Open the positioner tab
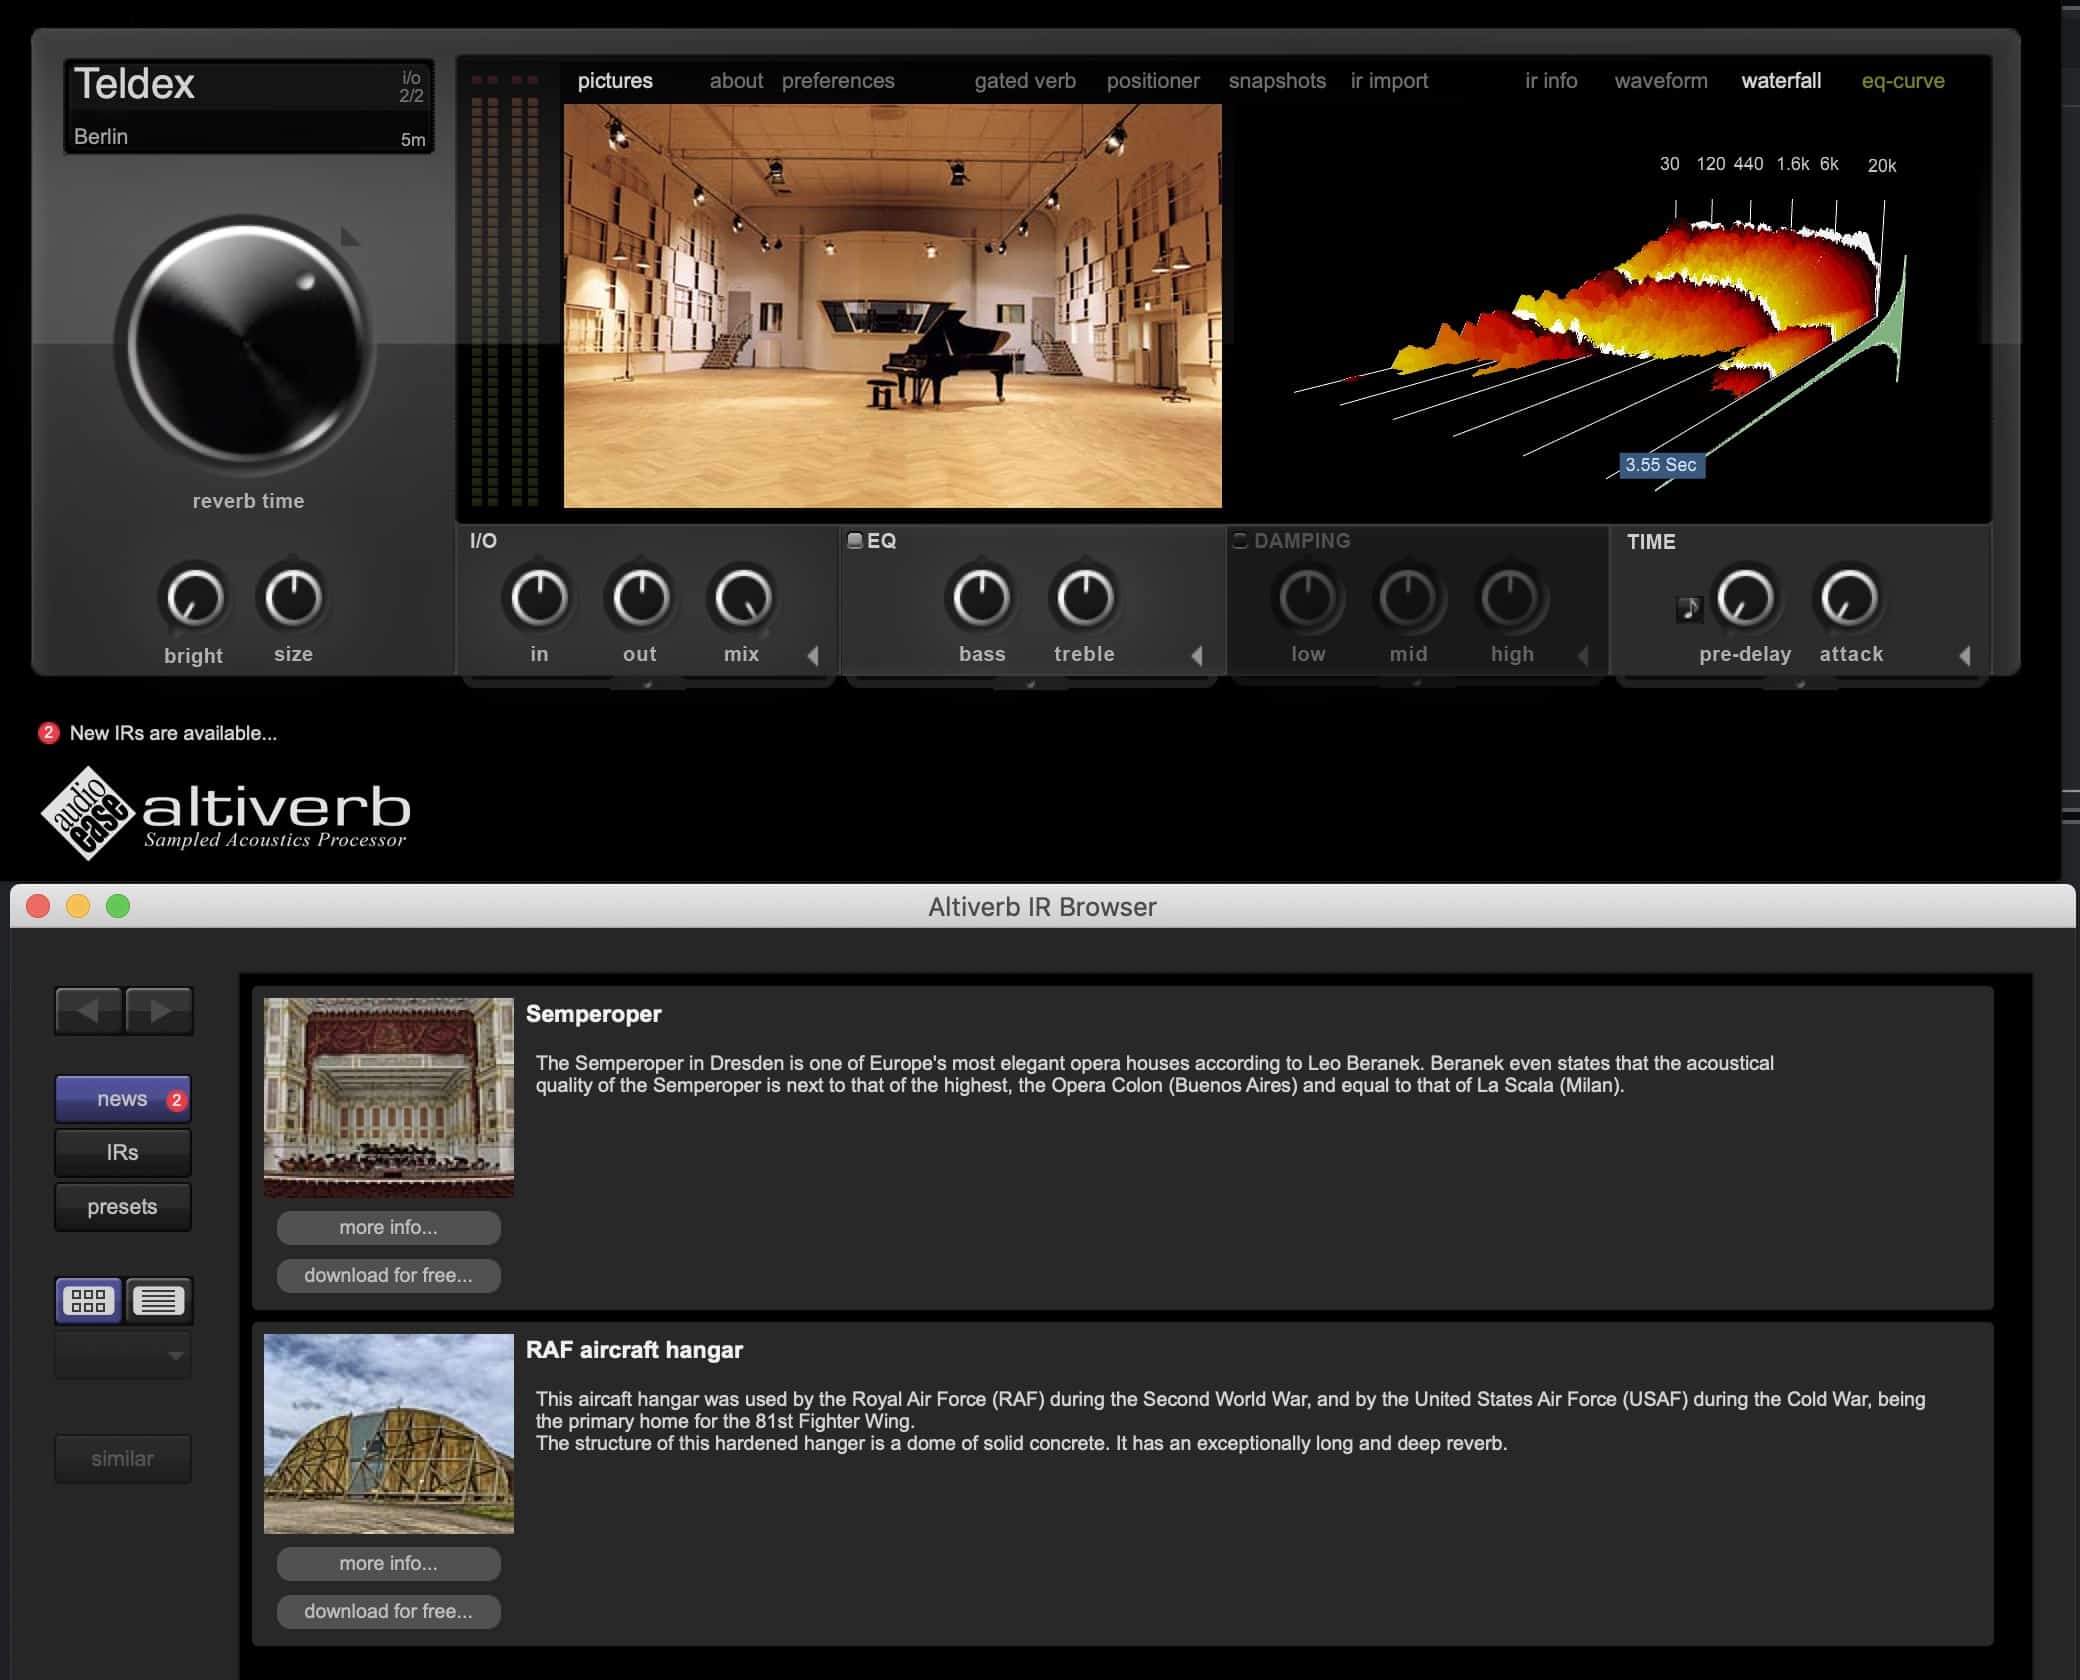The width and height of the screenshot is (2080, 1680). click(x=1153, y=81)
